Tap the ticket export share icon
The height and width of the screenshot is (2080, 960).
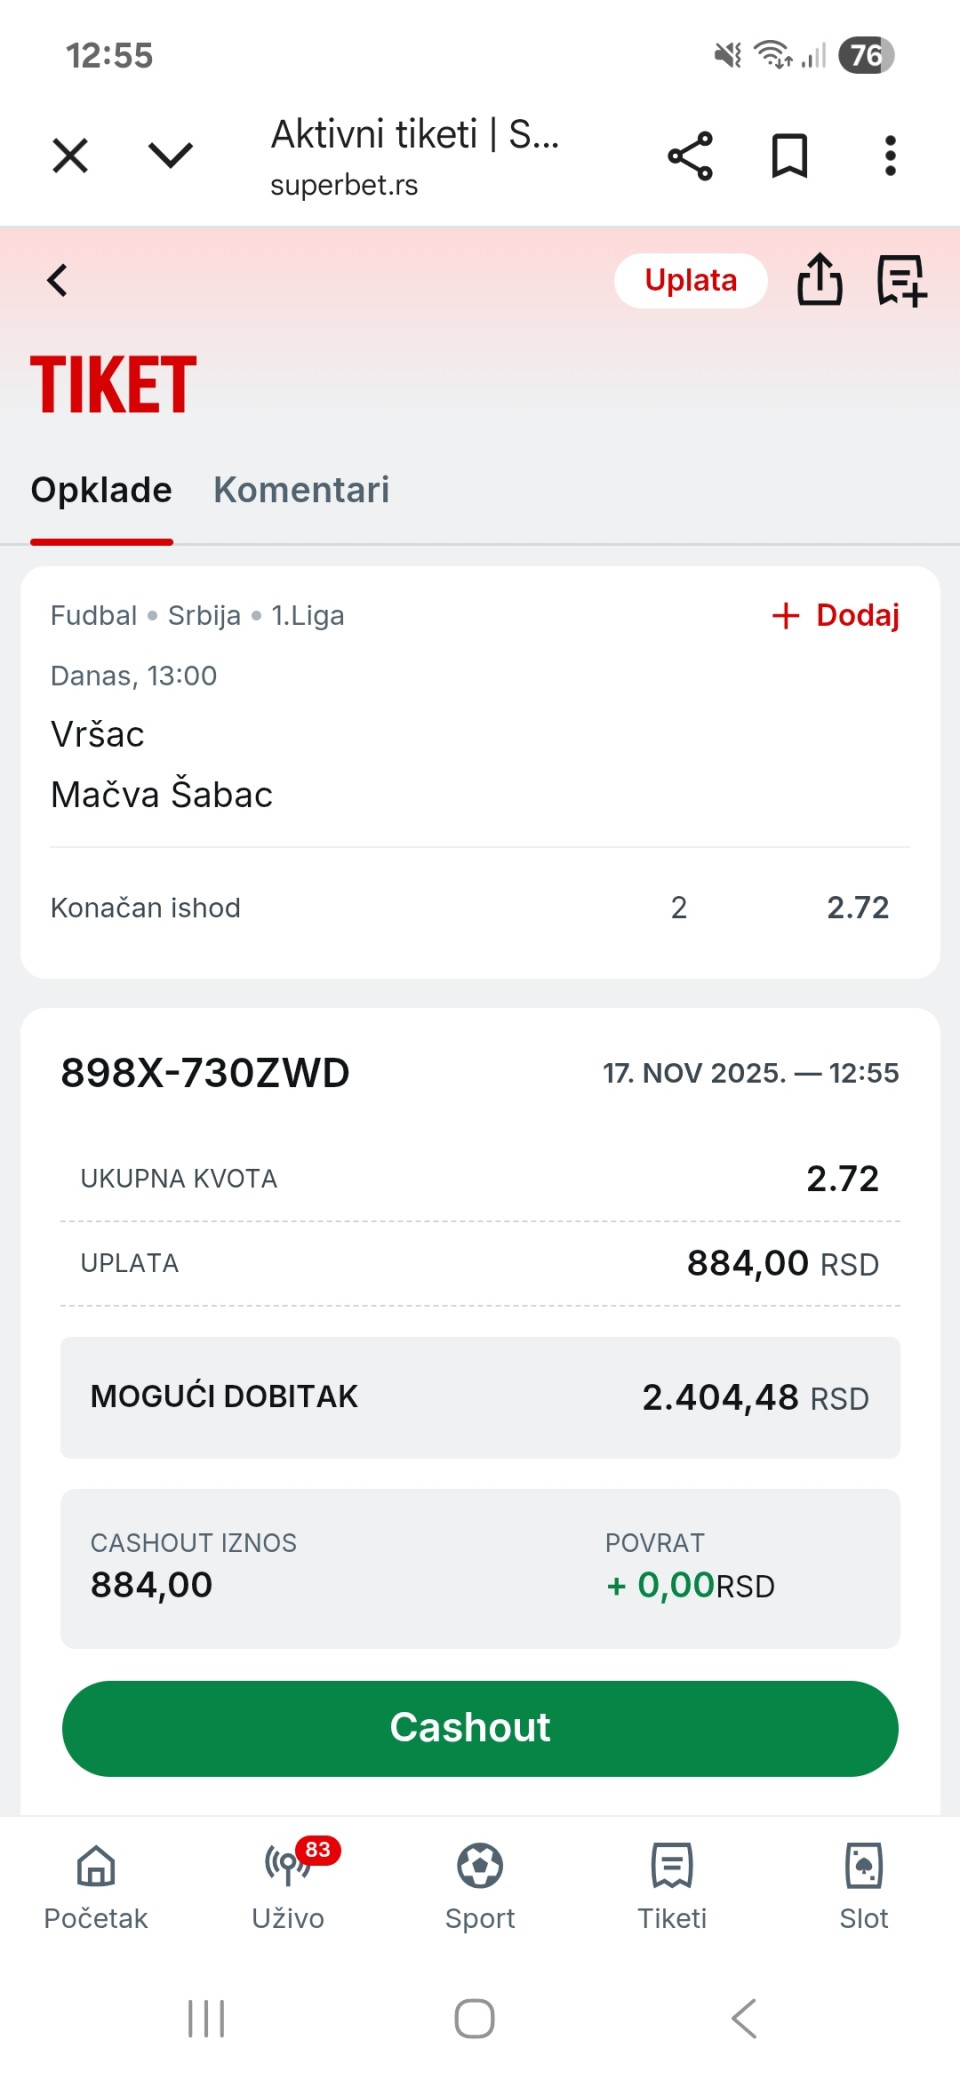tap(819, 279)
